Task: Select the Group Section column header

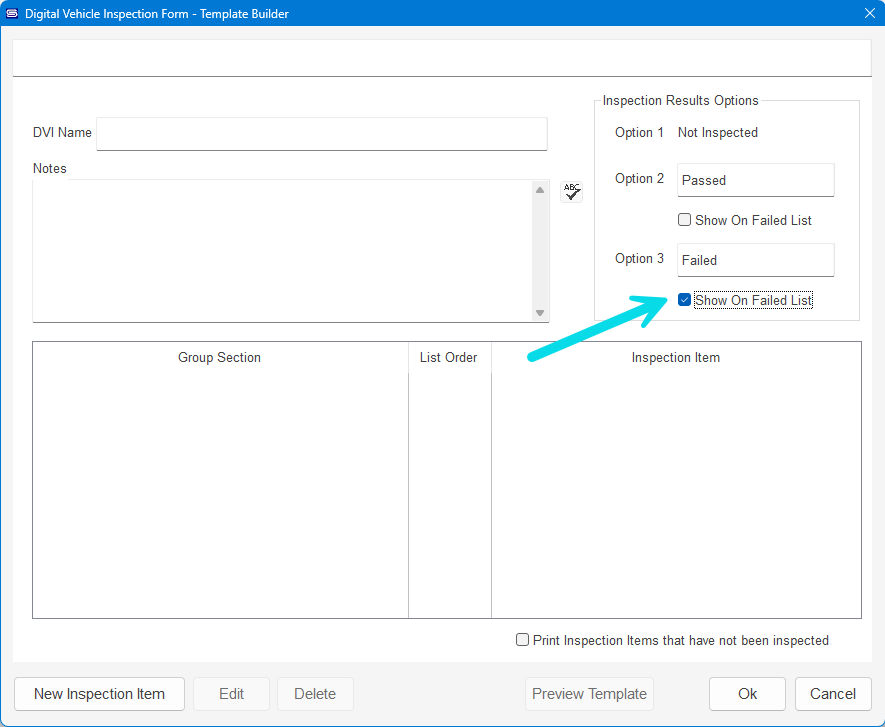Action: click(x=219, y=358)
